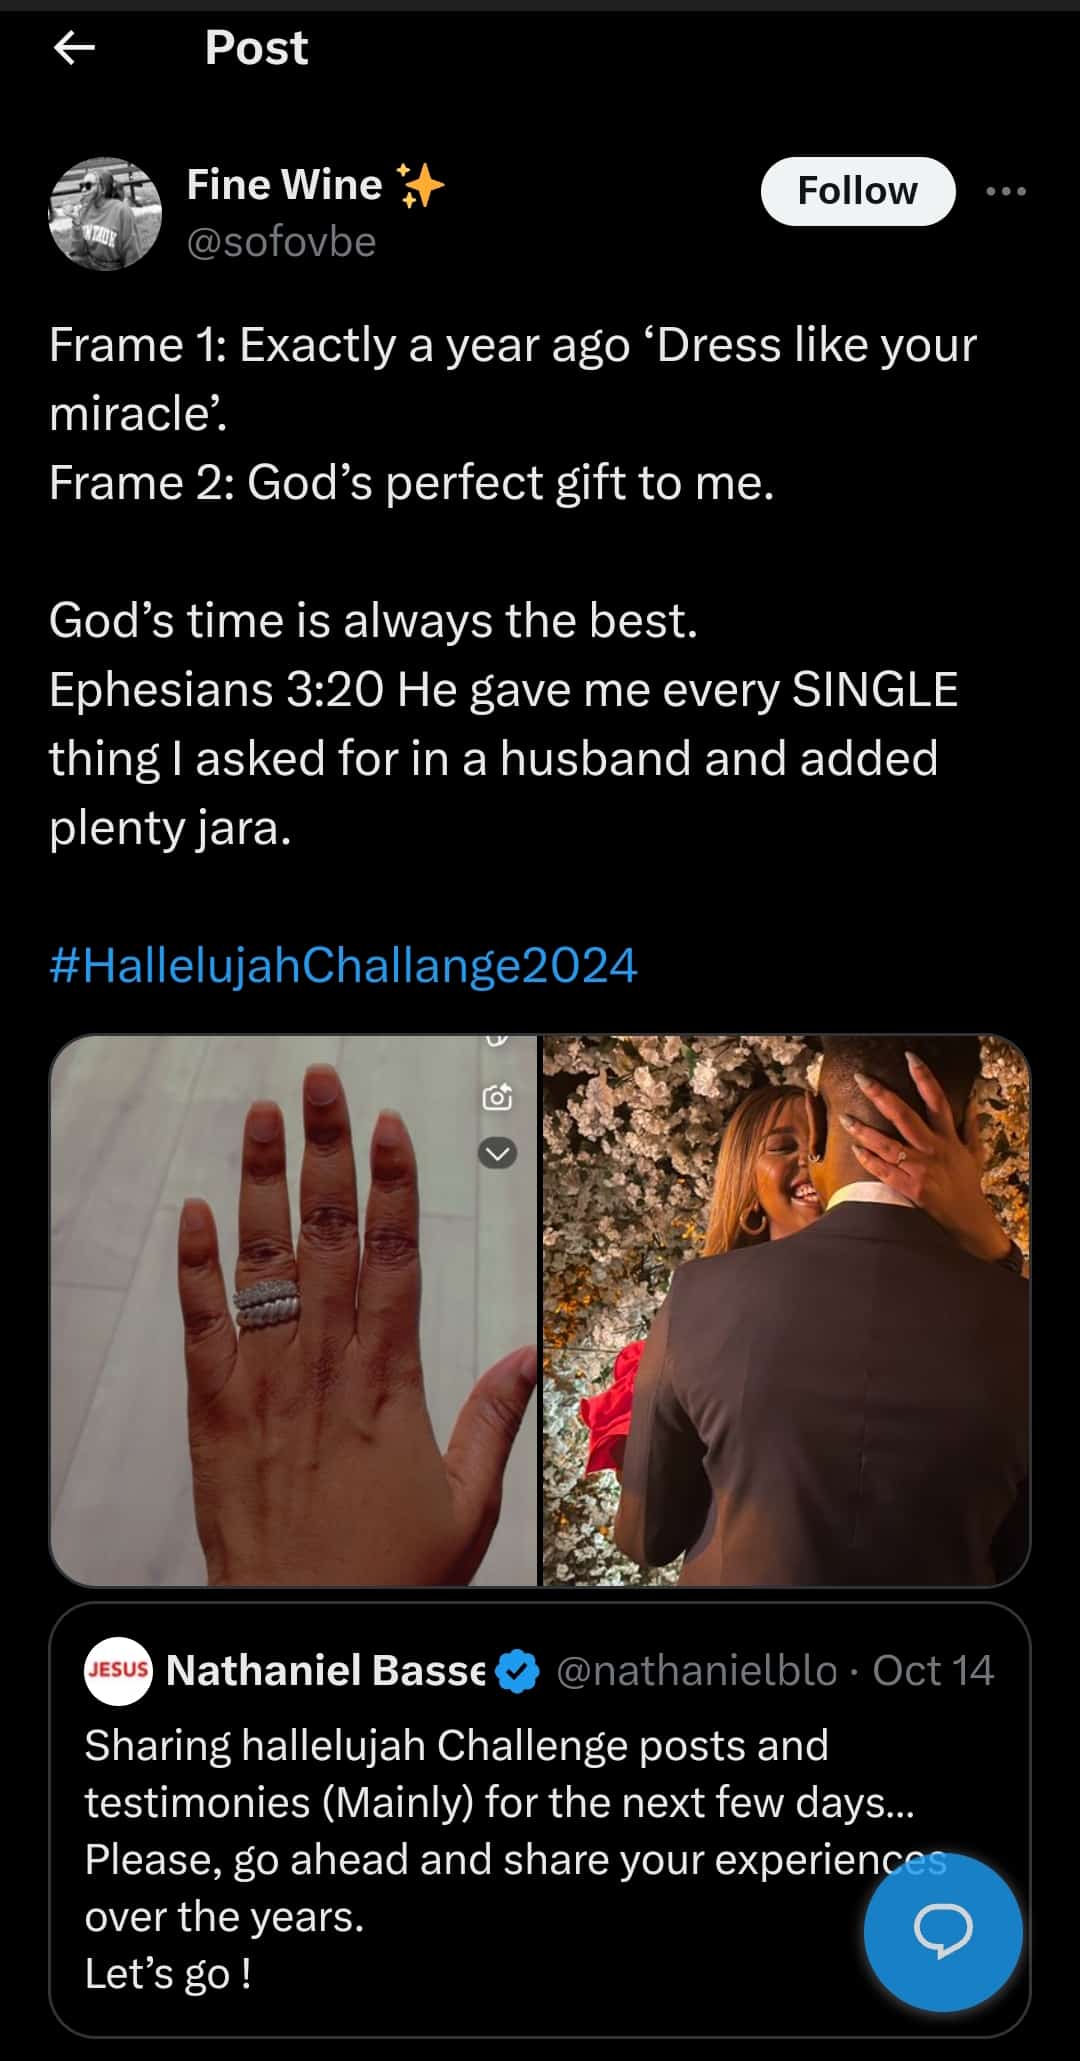Screen dimensions: 1080x2061
Task: Follow the Fine Wine account
Action: [x=857, y=191]
